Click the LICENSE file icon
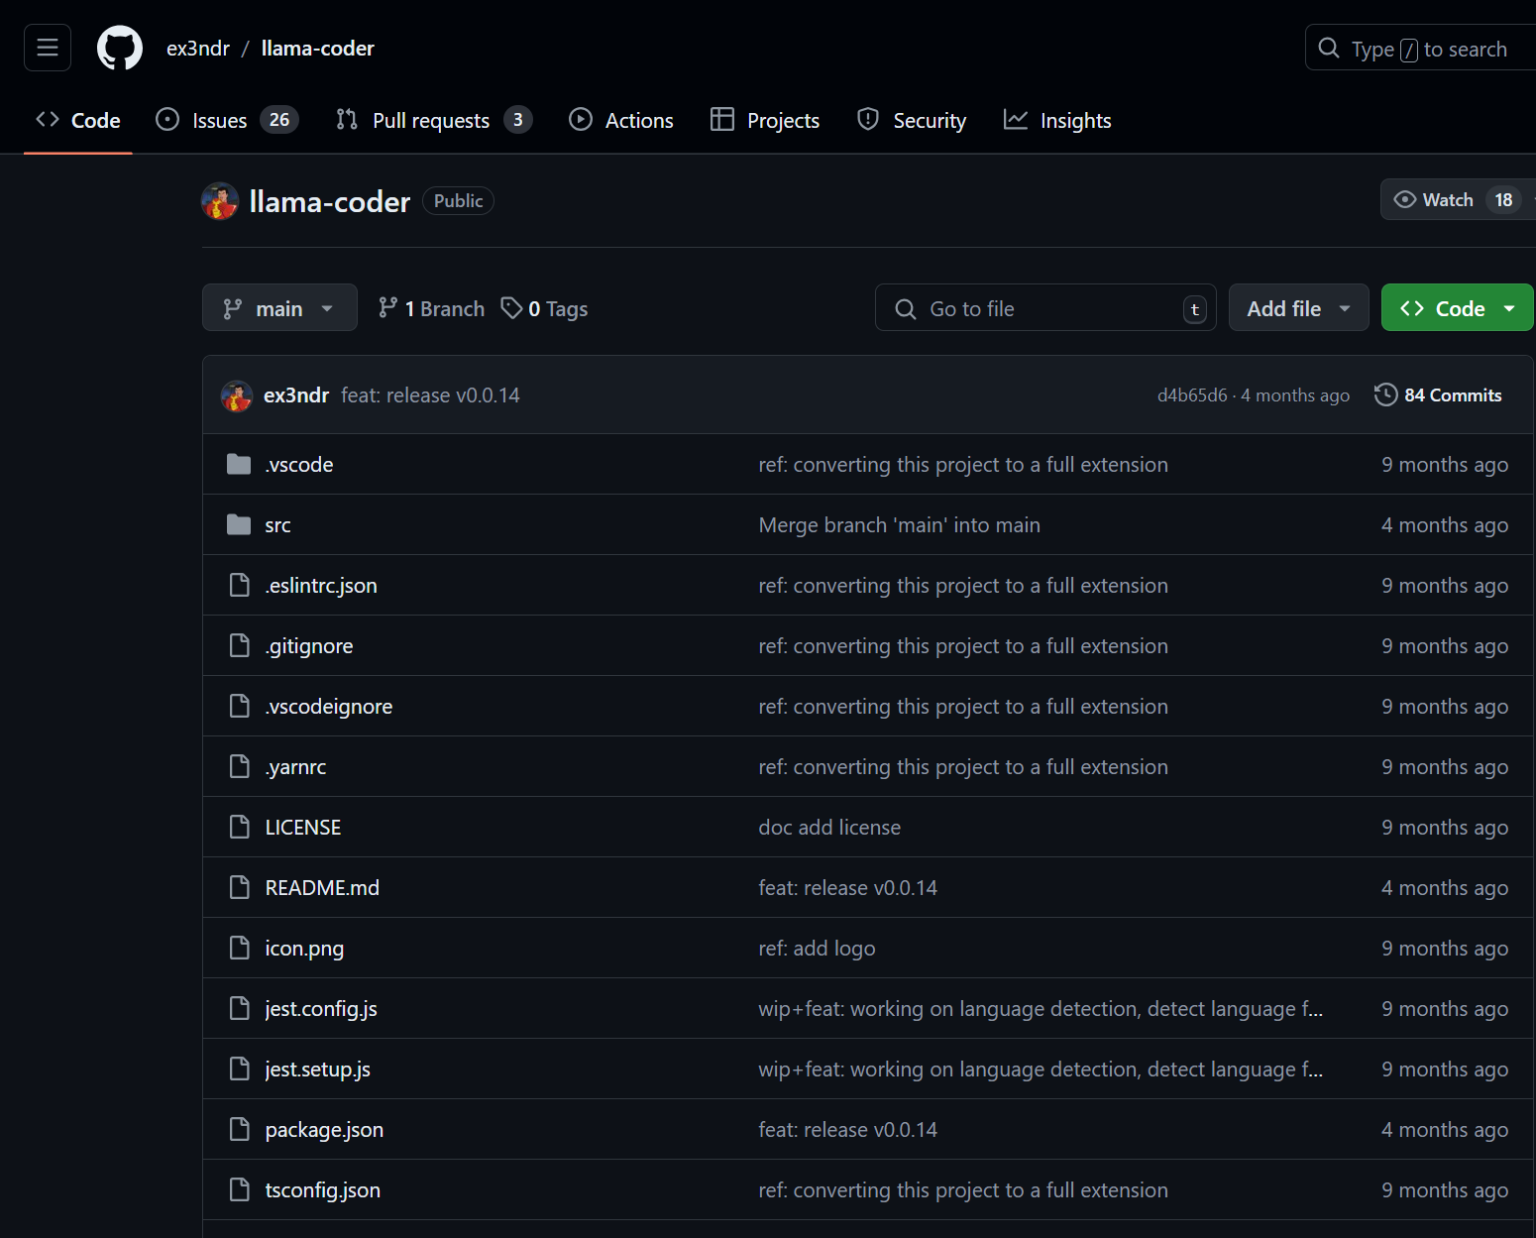 pyautogui.click(x=239, y=827)
